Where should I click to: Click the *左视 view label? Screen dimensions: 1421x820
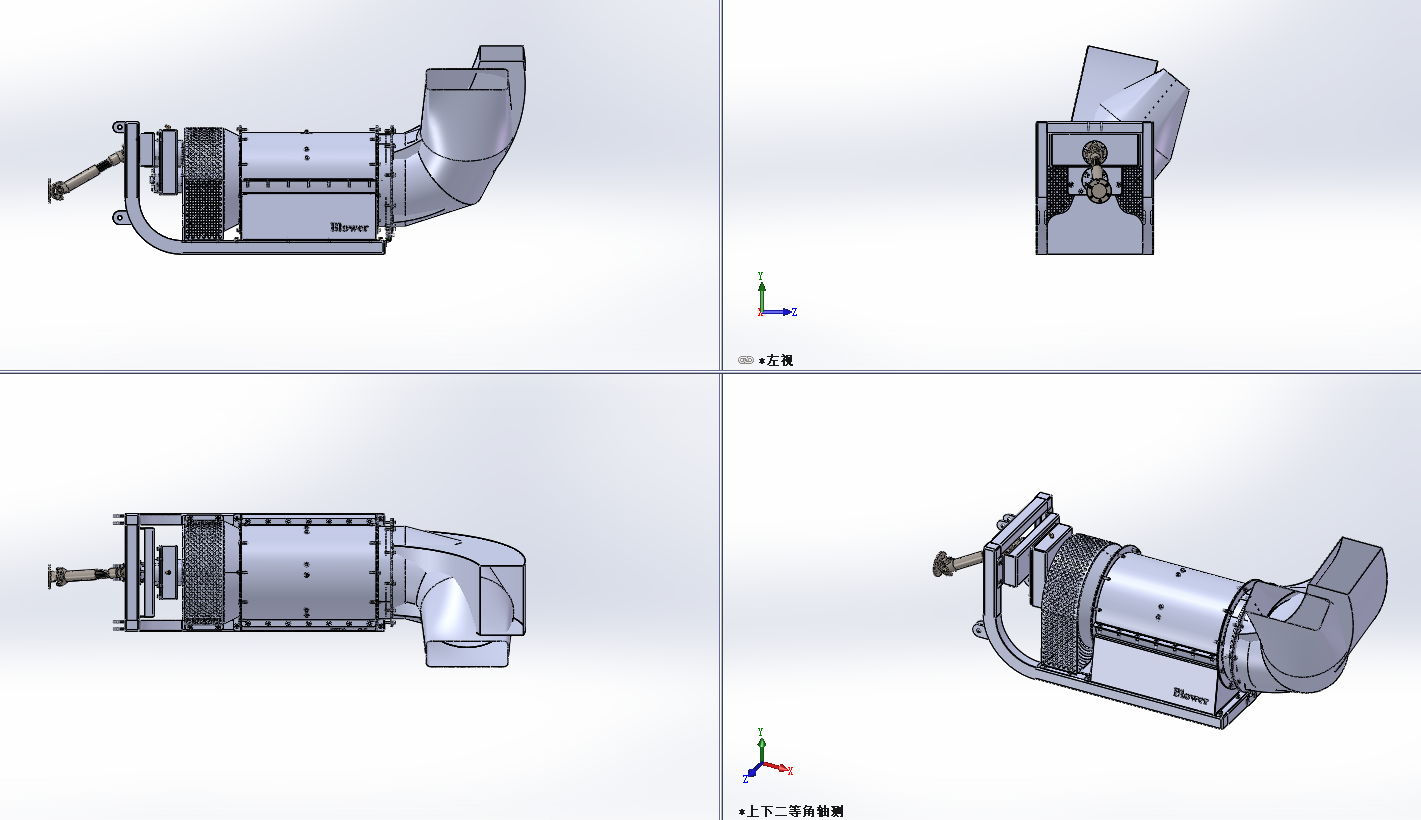776,360
